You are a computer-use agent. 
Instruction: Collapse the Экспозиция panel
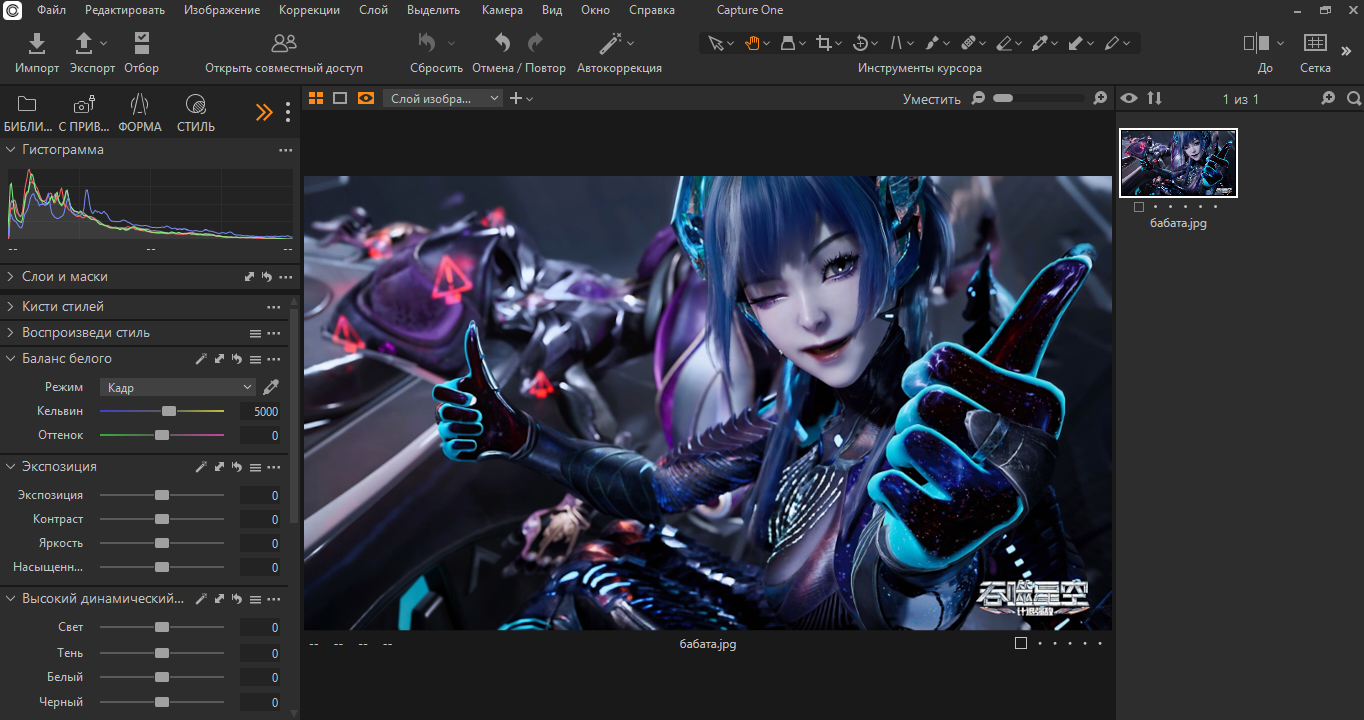(10, 467)
